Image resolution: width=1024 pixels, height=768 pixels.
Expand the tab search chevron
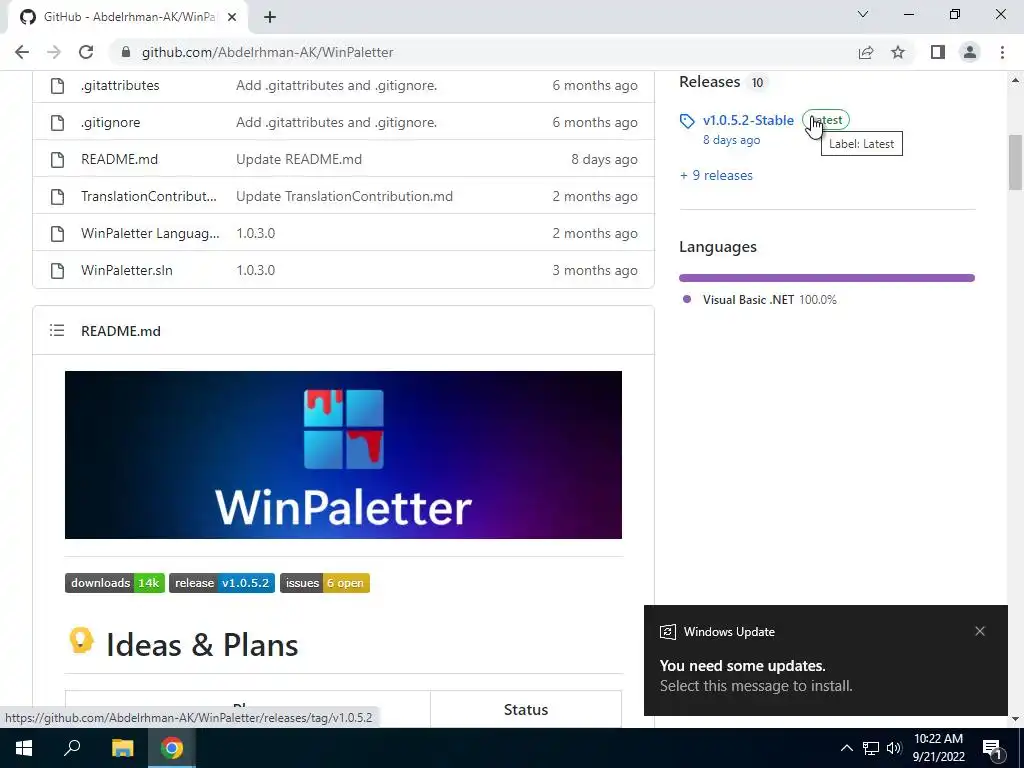click(x=863, y=14)
